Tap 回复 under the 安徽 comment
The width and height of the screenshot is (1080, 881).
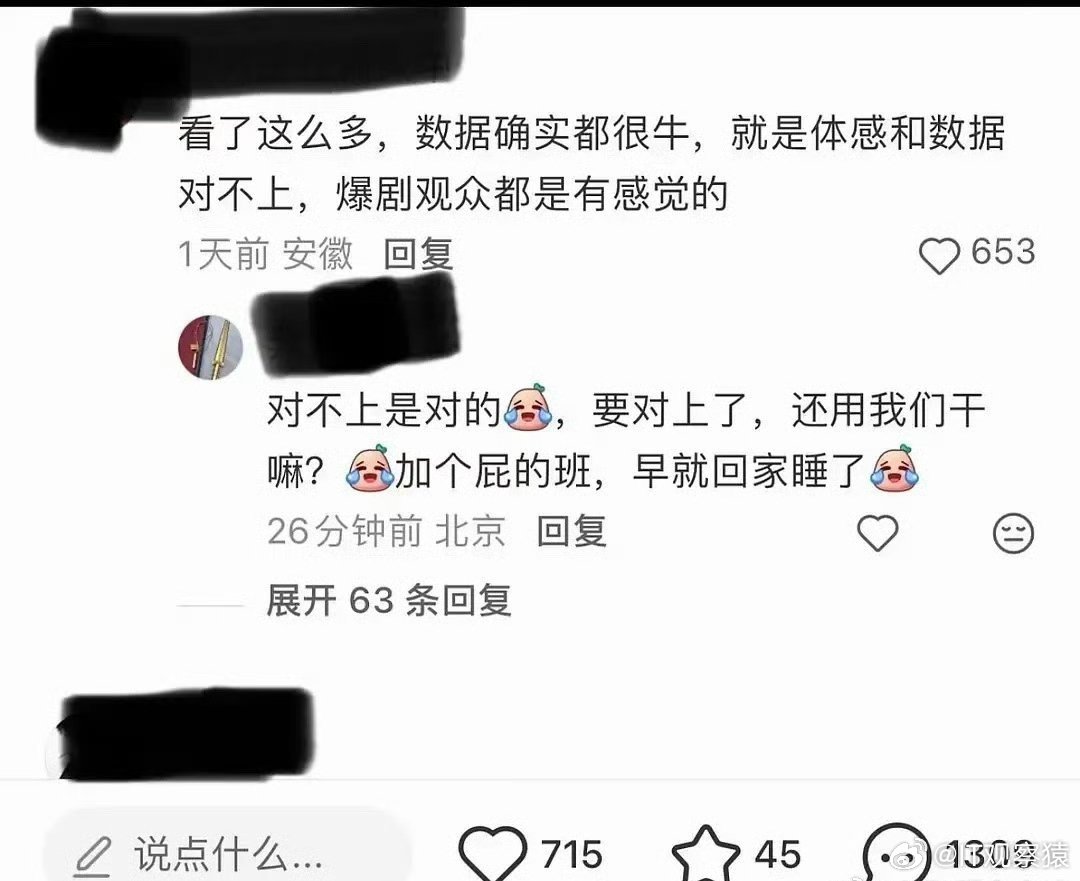418,254
